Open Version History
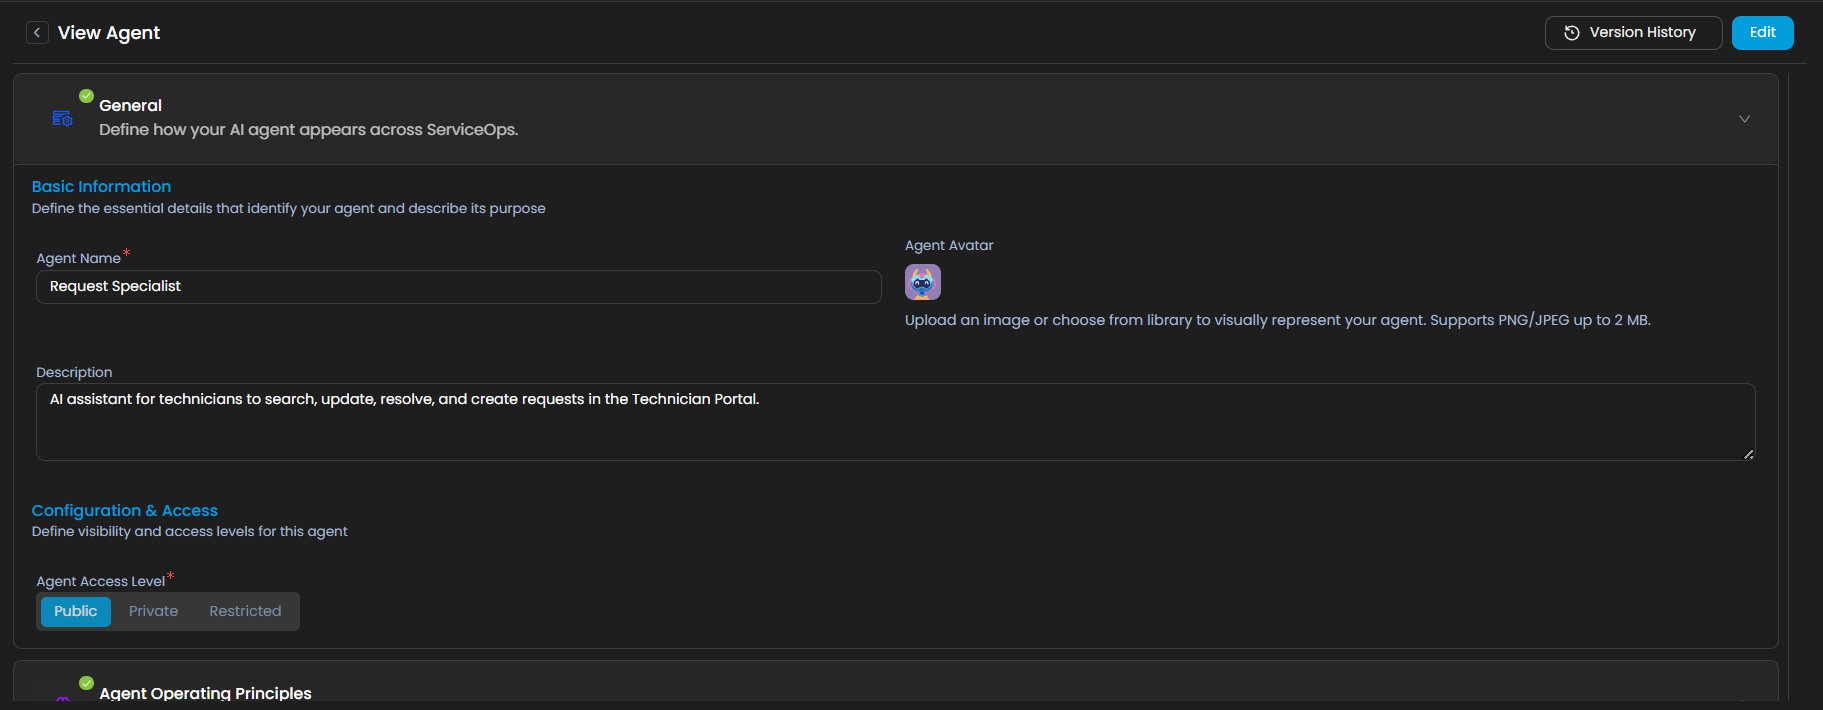 [x=1642, y=33]
